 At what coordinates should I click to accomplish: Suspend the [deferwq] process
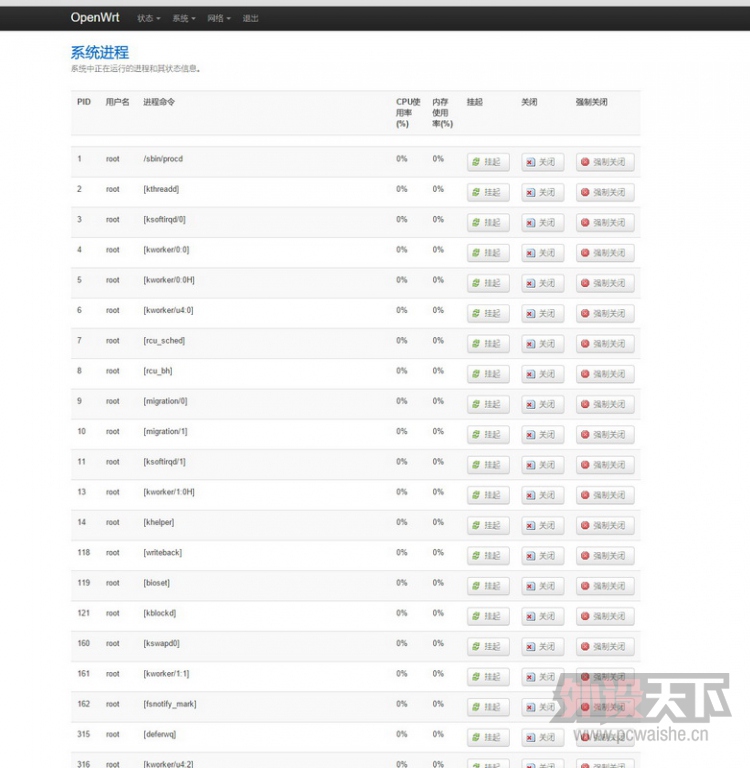pyautogui.click(x=488, y=738)
